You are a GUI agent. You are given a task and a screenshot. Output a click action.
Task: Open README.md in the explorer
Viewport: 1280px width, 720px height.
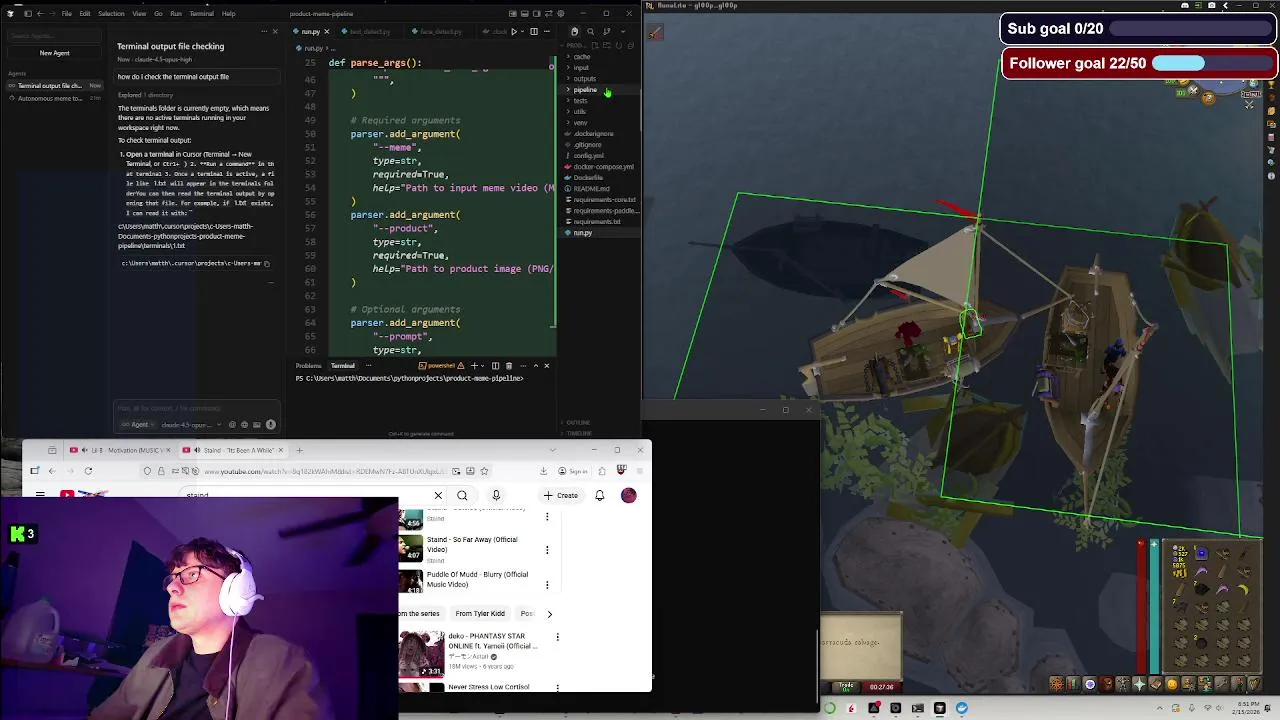pos(591,189)
